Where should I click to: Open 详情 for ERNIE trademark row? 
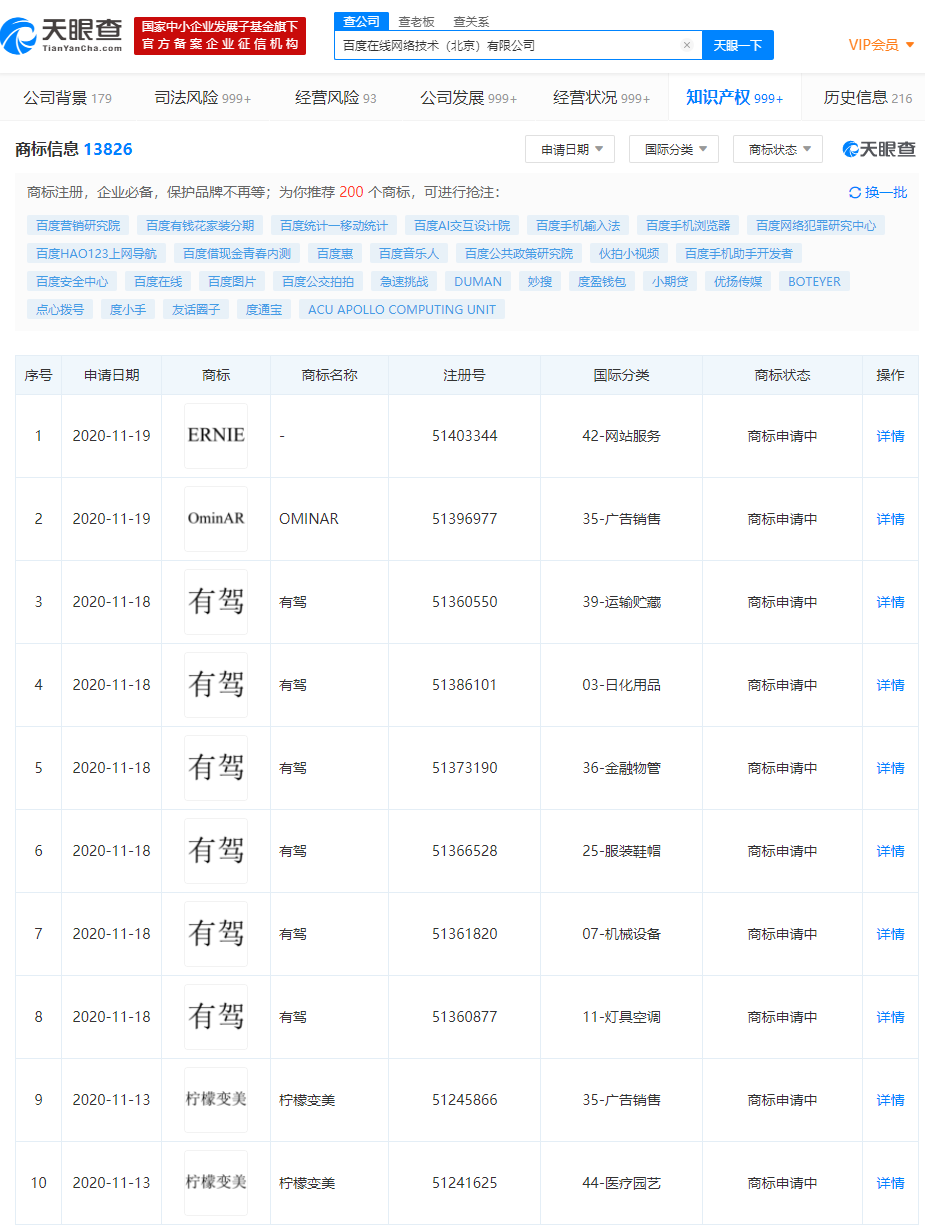[x=890, y=436]
